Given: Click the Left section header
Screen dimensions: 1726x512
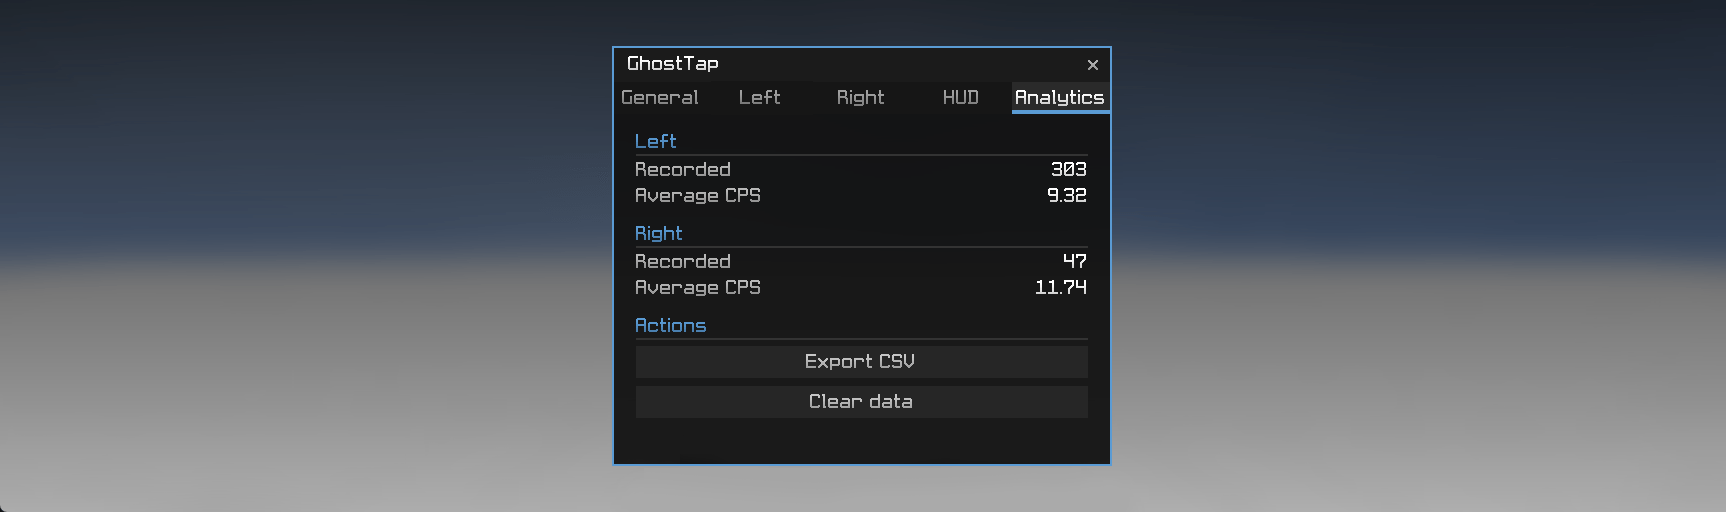Looking at the screenshot, I should [656, 141].
